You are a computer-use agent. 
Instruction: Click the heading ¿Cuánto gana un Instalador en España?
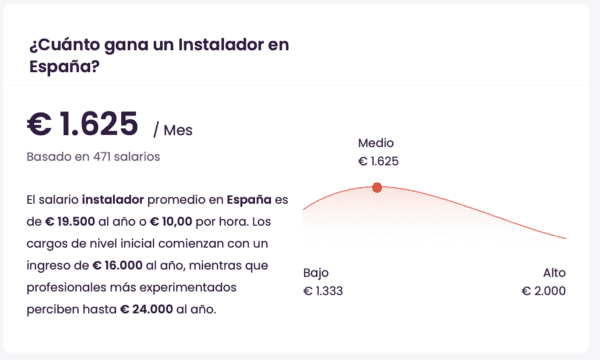click(x=159, y=55)
